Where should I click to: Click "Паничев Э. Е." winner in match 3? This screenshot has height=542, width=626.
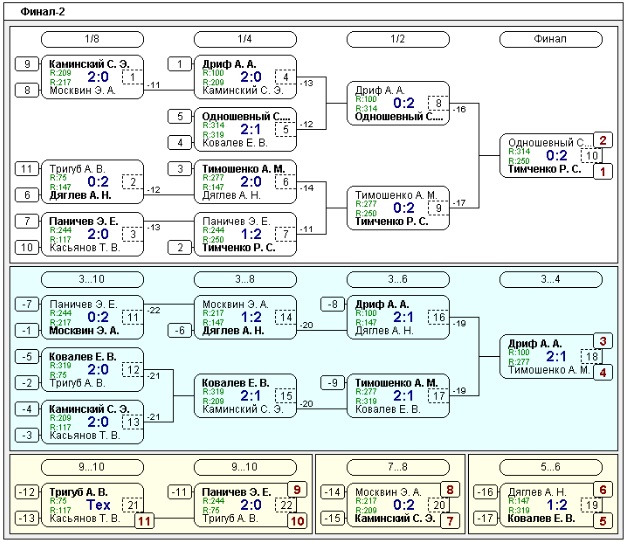tap(83, 221)
